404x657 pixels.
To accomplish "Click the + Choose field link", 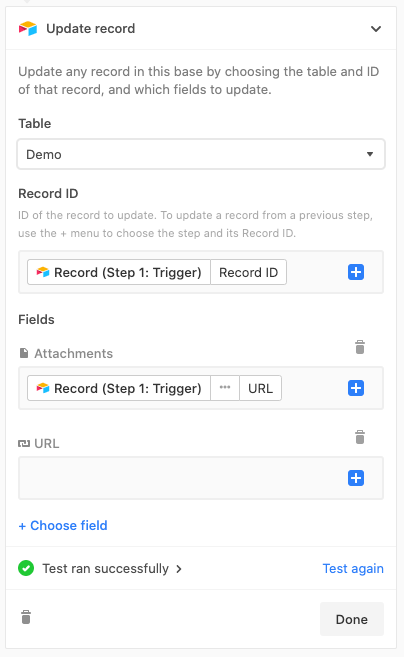I will point(63,525).
